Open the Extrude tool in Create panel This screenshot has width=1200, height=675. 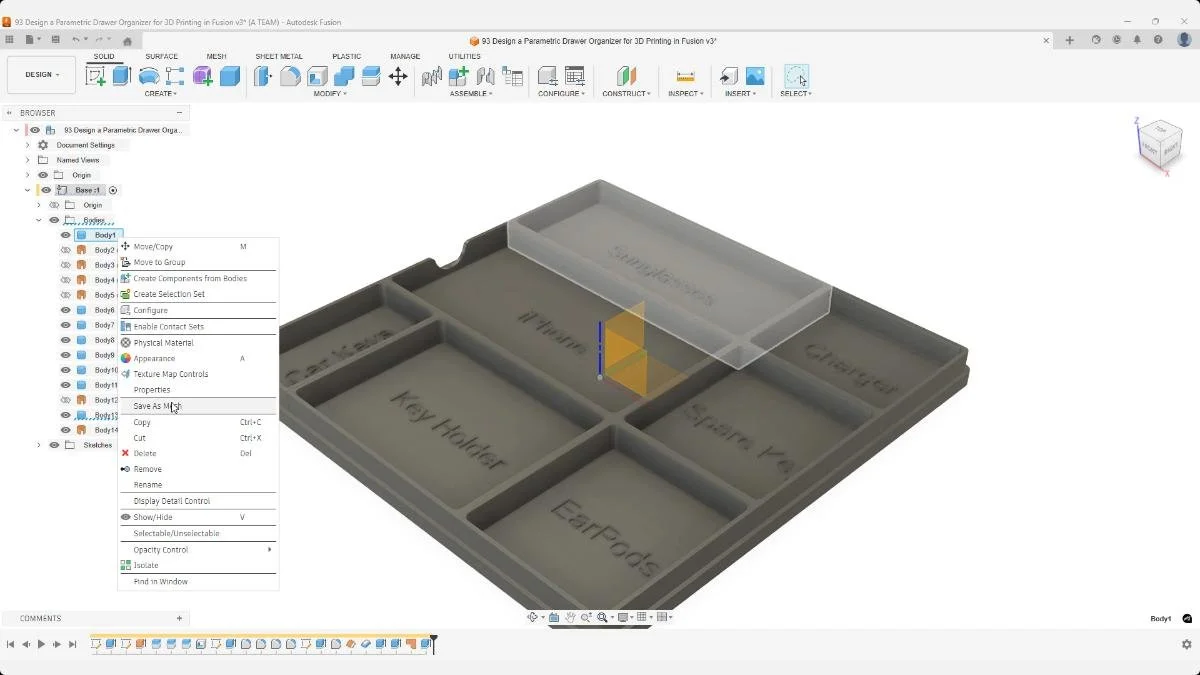point(121,76)
